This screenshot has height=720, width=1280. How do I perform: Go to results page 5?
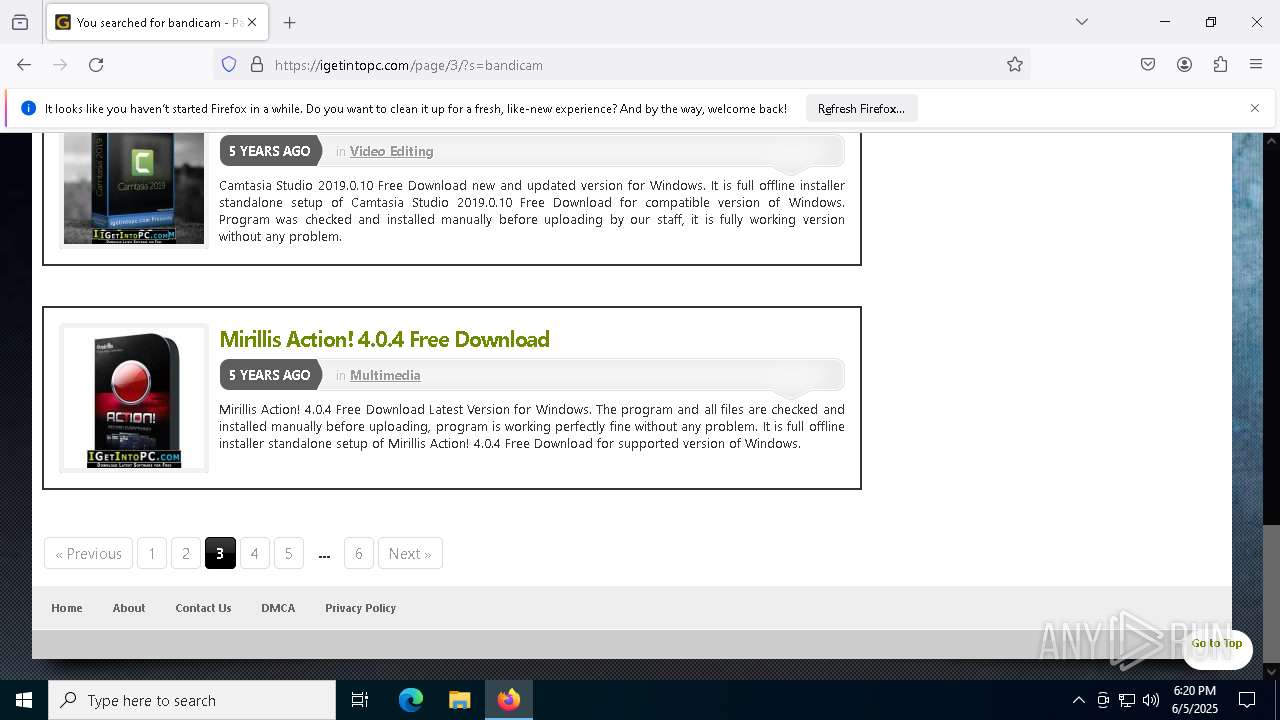click(288, 553)
